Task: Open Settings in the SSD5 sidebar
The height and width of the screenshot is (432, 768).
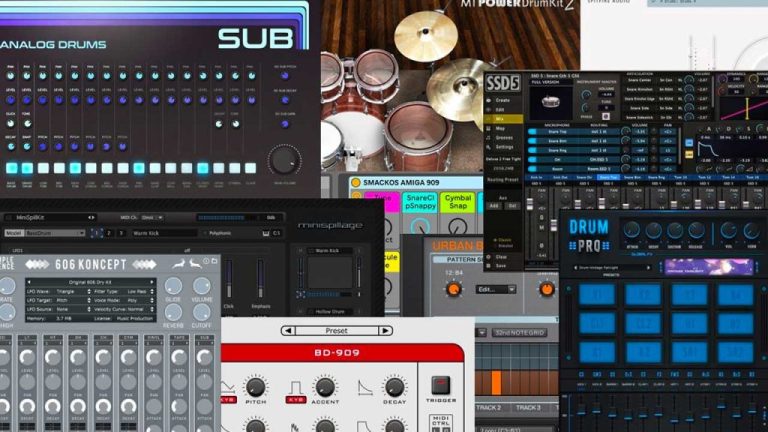Action: (x=504, y=147)
